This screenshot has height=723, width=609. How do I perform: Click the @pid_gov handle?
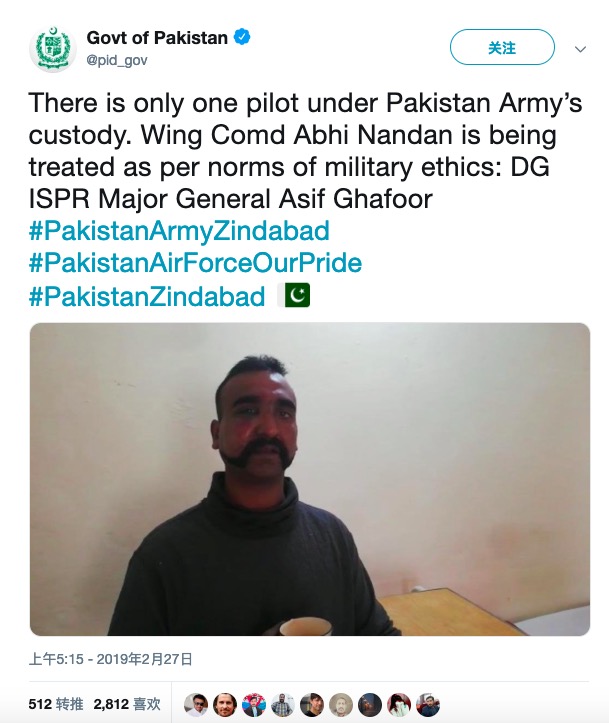click(x=117, y=59)
